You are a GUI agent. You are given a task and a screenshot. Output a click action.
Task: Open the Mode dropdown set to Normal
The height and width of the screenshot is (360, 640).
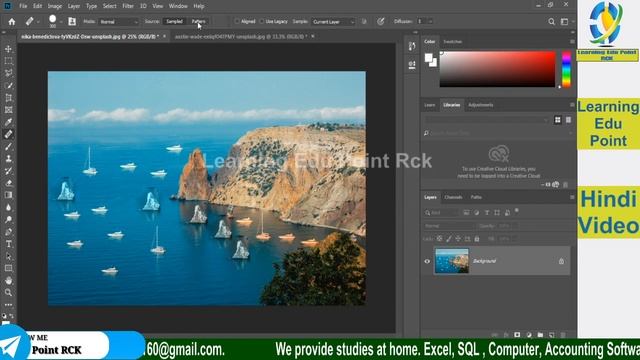[x=118, y=22]
